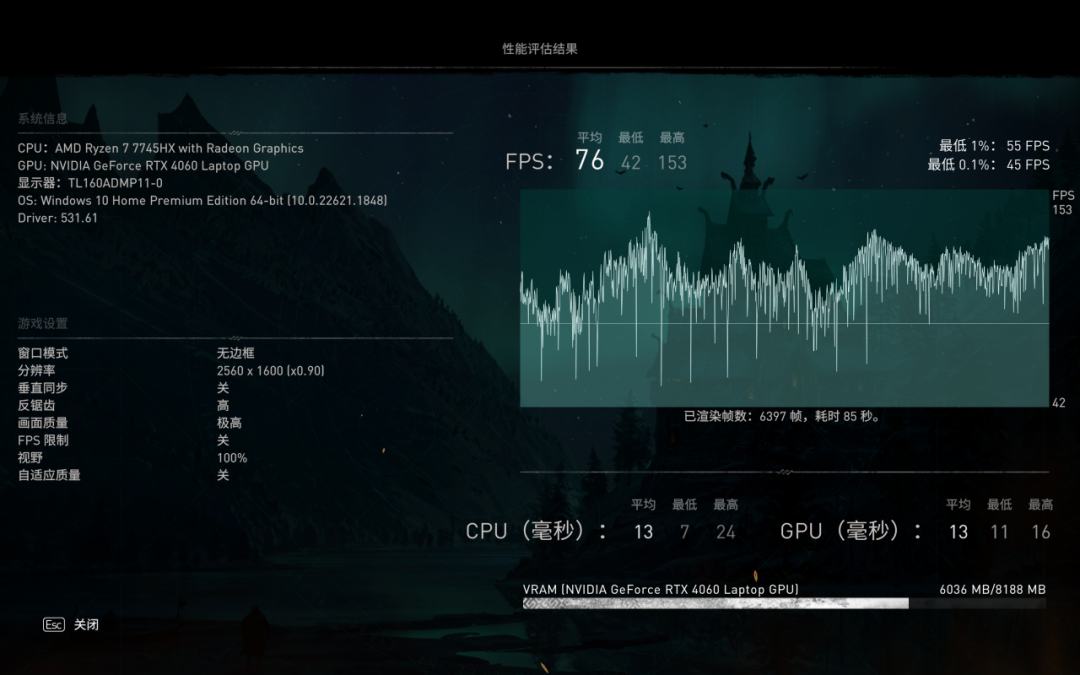
Task: Click the CPU minimum value 7
Action: [x=685, y=532]
